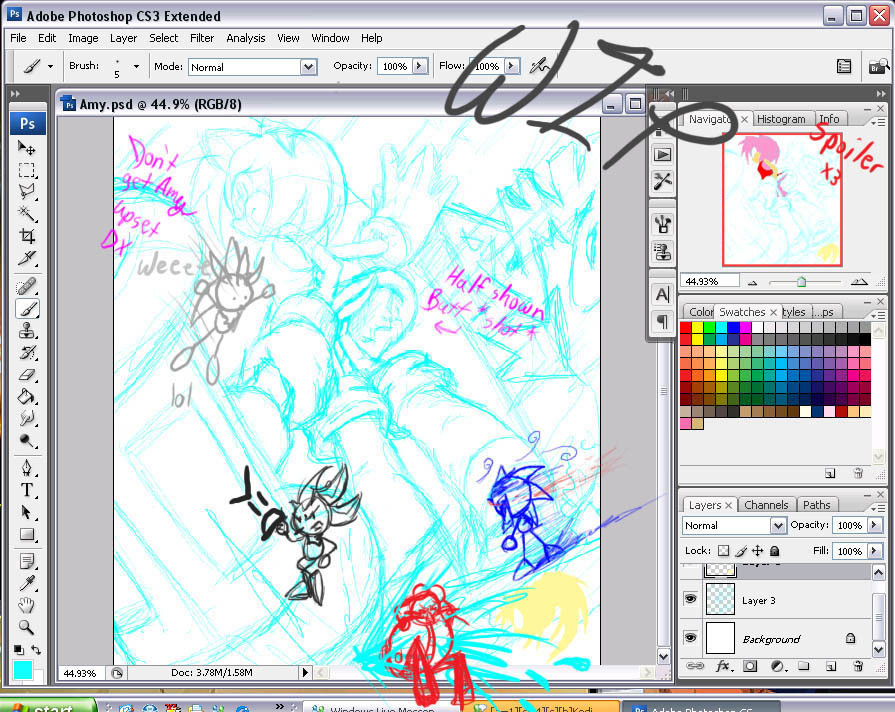Select the Eraser tool
Image resolution: width=895 pixels, height=712 pixels.
click(x=26, y=375)
